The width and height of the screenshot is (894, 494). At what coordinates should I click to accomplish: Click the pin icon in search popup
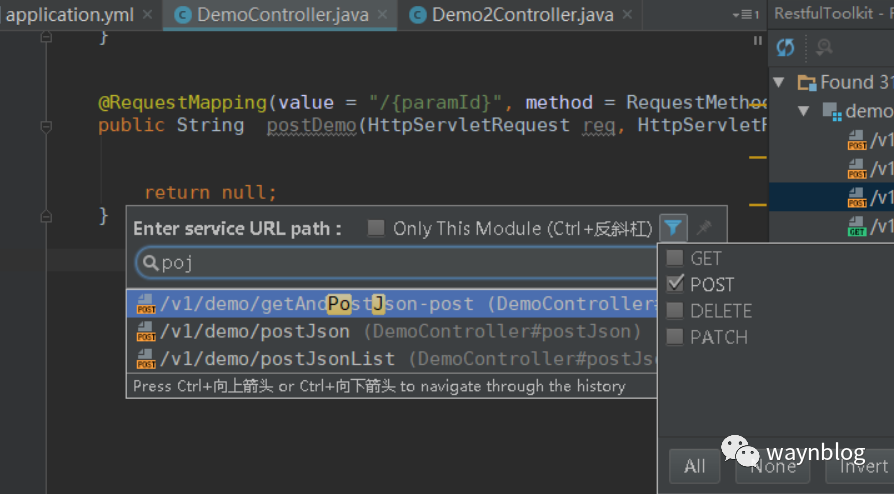704,228
